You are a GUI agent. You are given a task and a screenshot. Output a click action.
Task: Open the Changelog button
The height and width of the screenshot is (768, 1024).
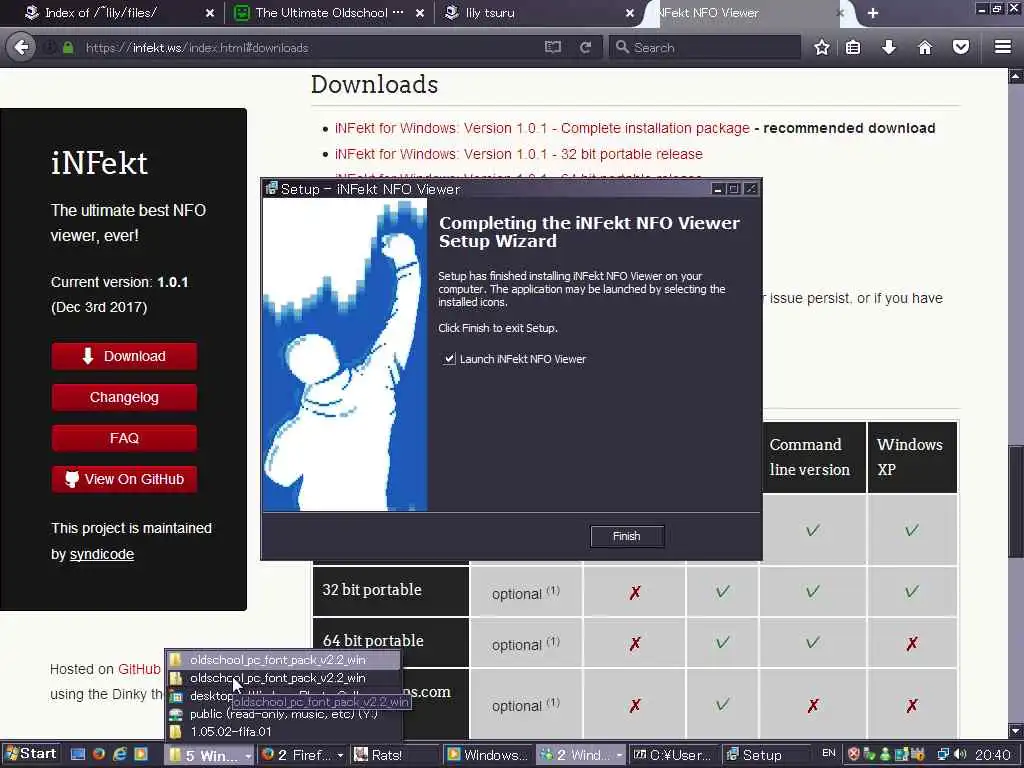pyautogui.click(x=124, y=397)
